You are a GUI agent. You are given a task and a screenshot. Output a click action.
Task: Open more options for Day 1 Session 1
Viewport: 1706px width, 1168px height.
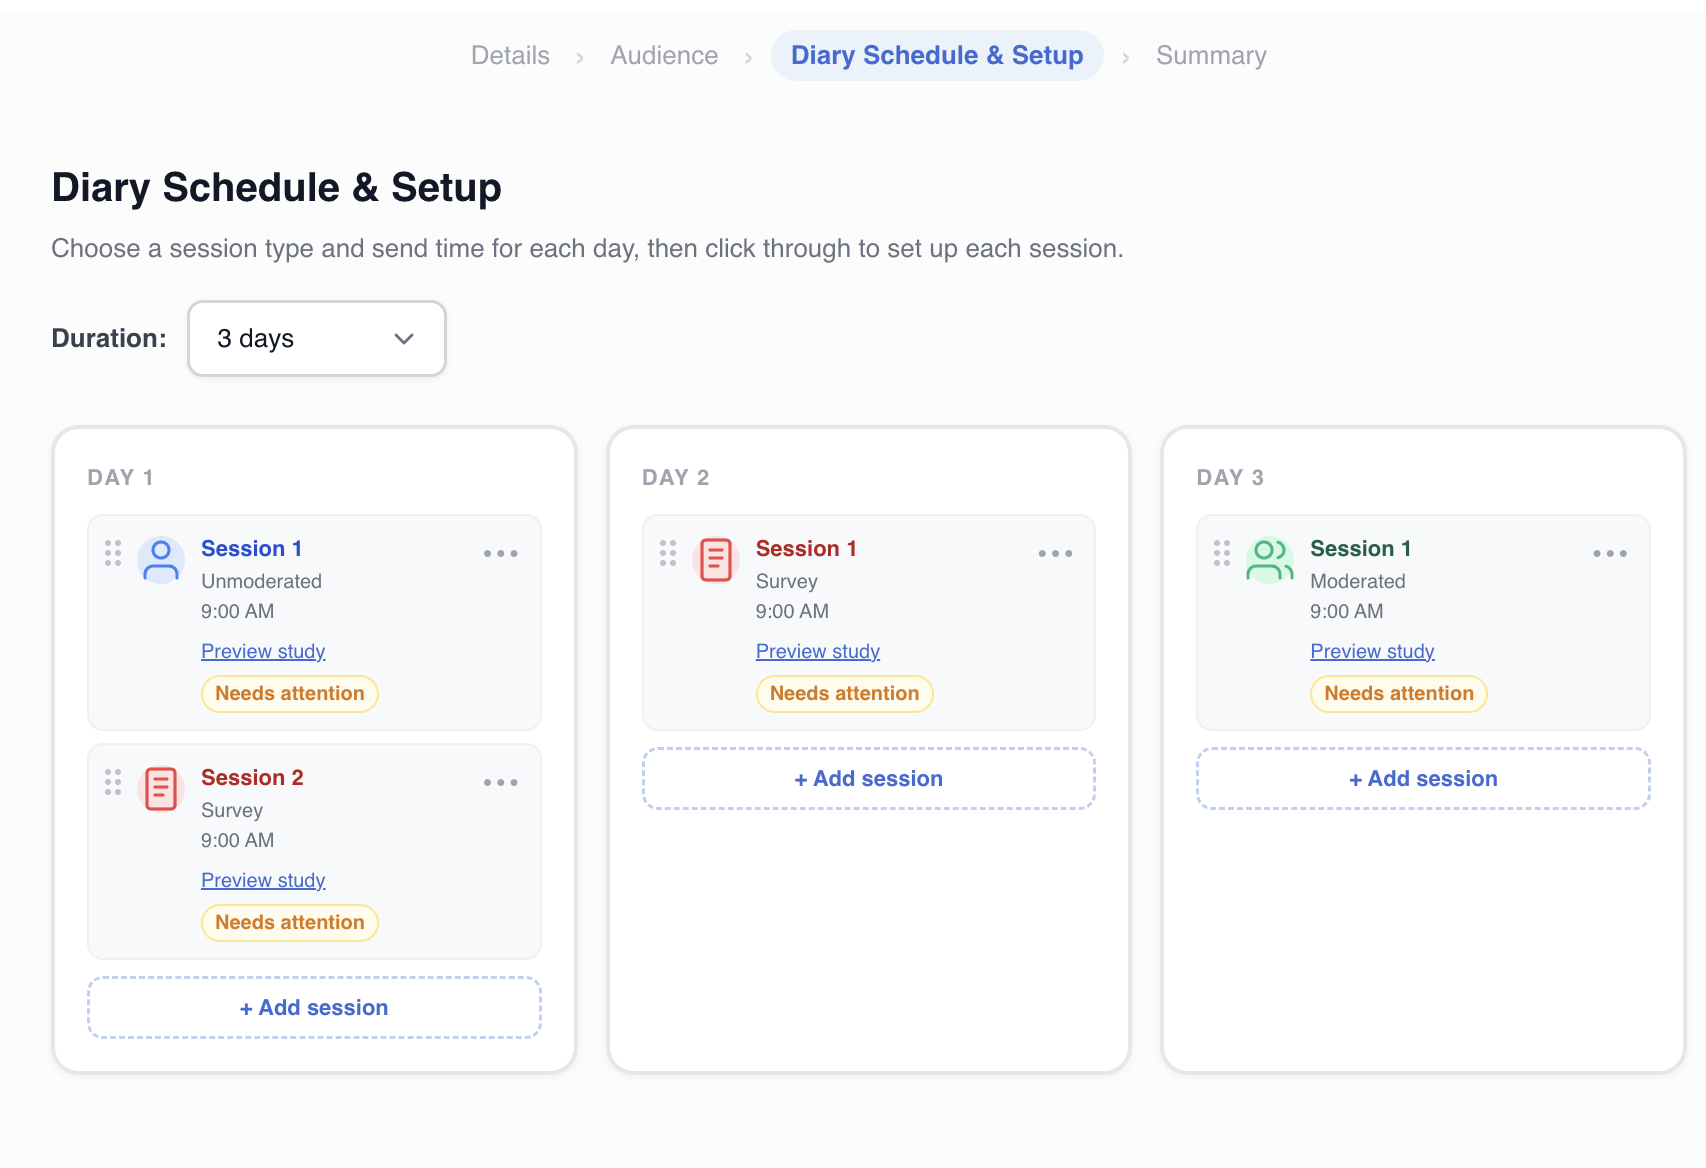click(x=500, y=554)
